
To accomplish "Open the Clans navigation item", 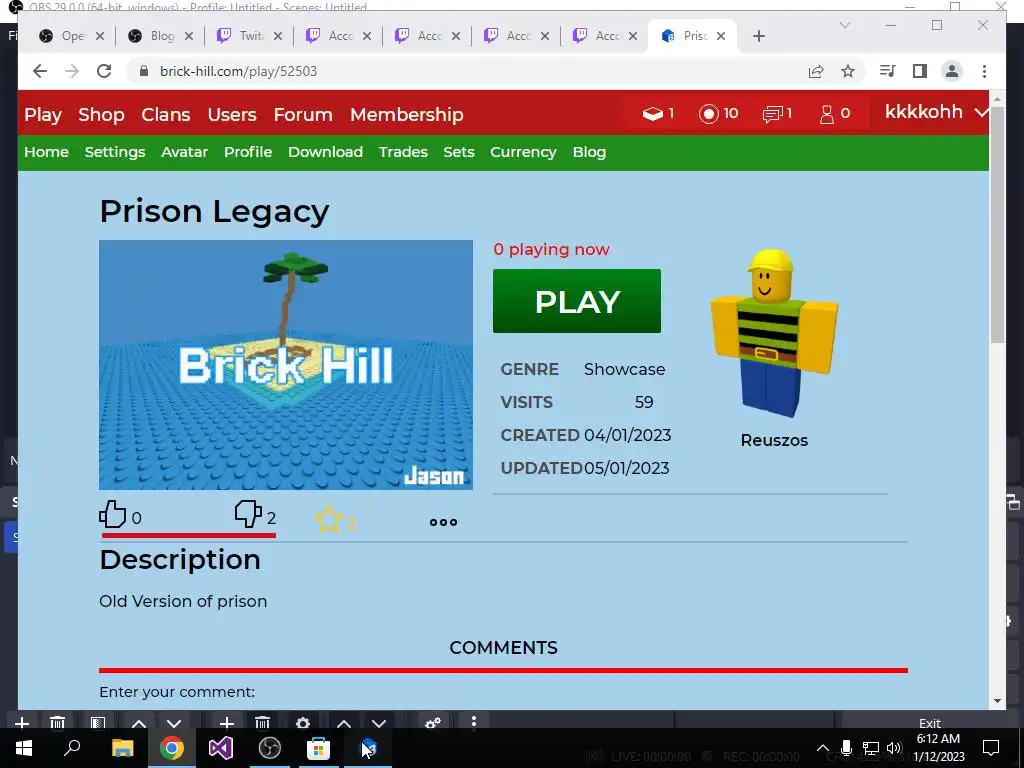I will 166,114.
